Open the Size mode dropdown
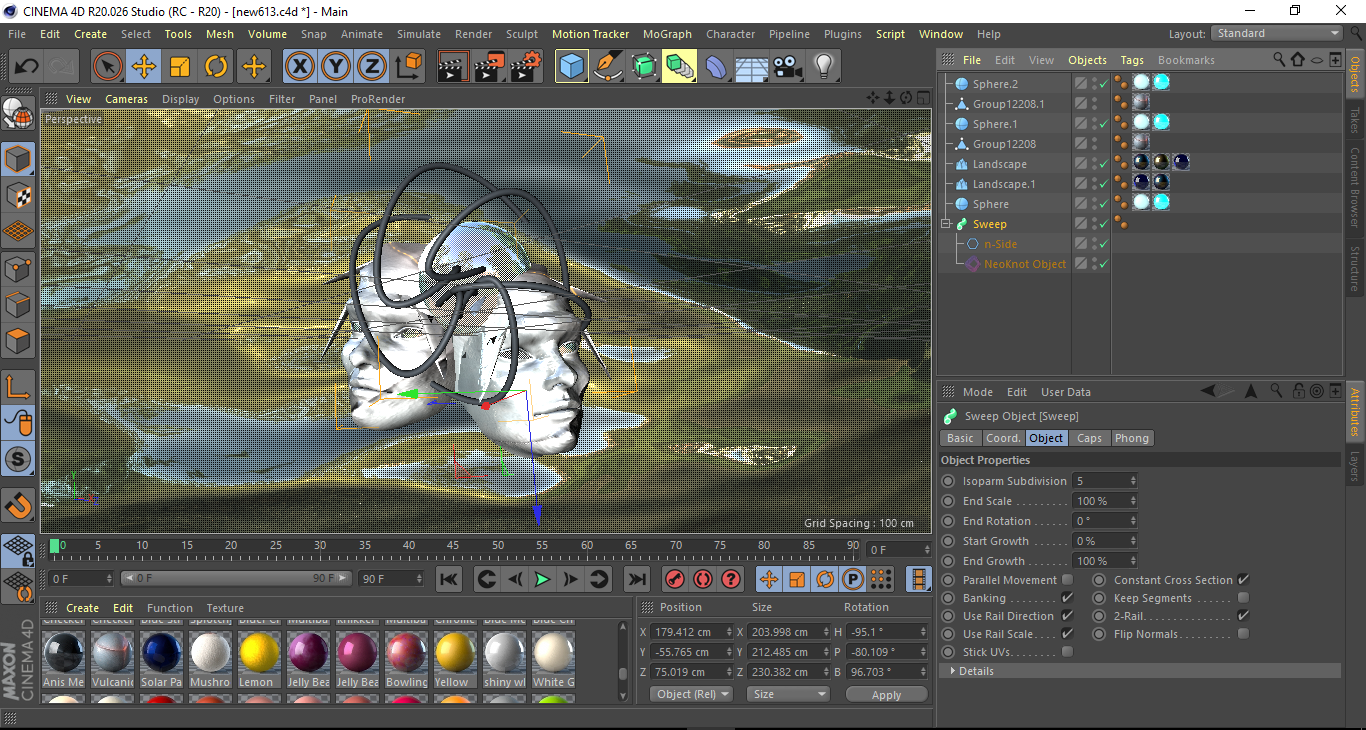Viewport: 1366px width, 730px height. pos(789,694)
